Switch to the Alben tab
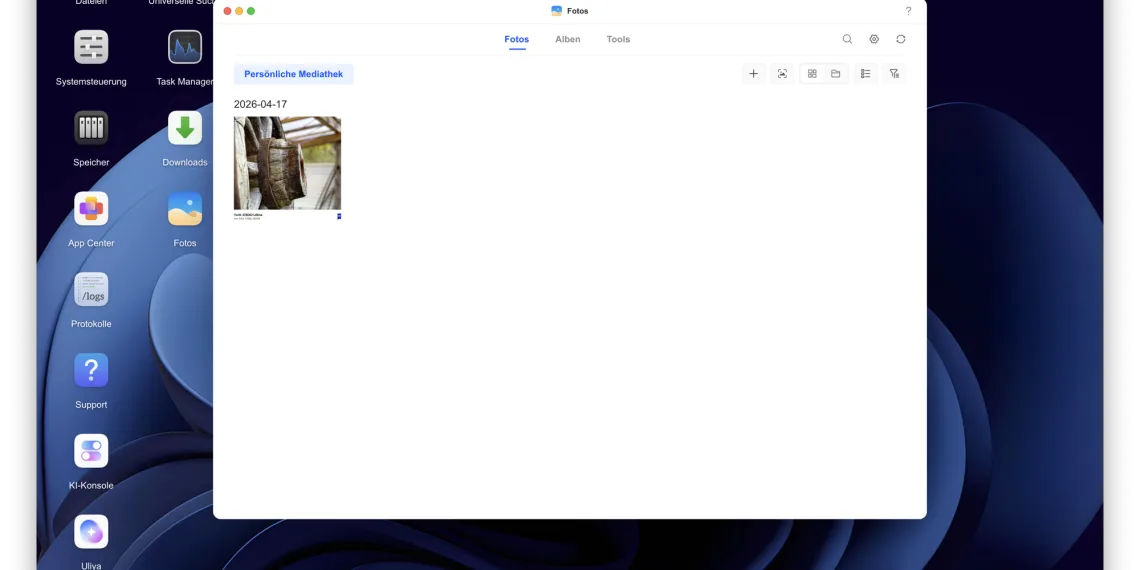The height and width of the screenshot is (570, 1140). pos(568,39)
